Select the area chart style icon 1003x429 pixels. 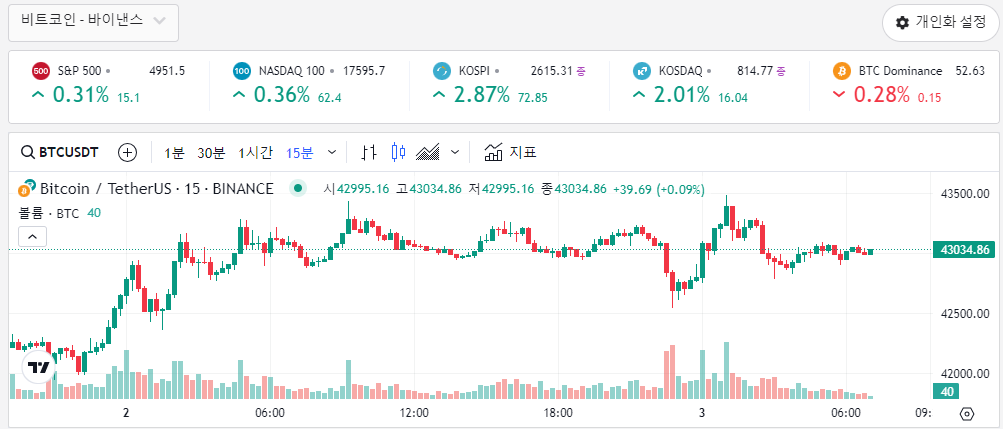429,152
